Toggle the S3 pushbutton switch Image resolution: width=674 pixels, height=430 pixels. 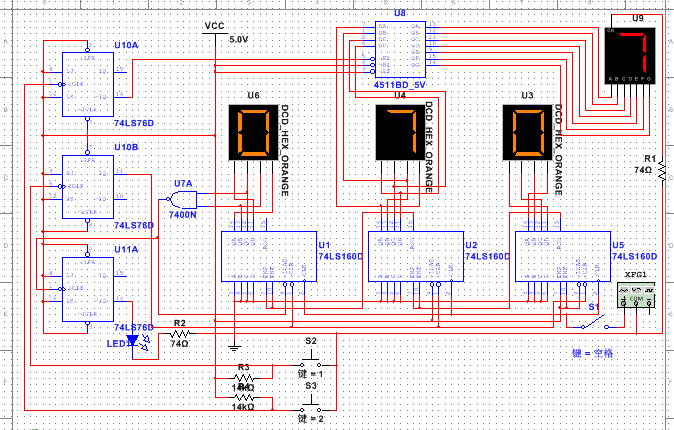tap(311, 405)
